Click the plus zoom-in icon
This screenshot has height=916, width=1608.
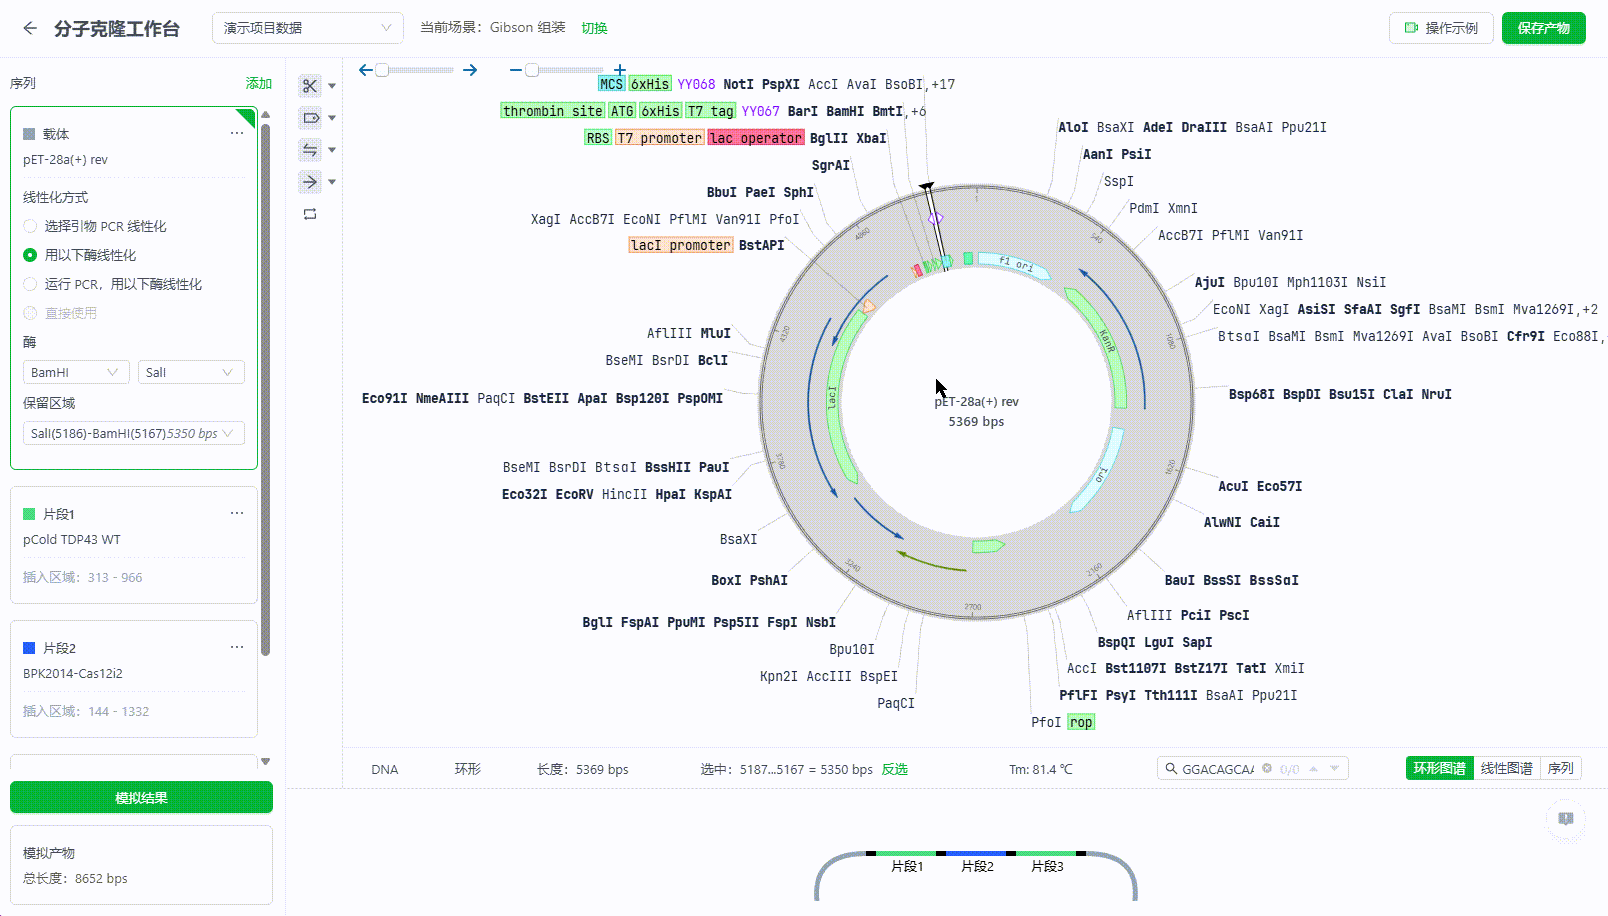click(x=620, y=70)
